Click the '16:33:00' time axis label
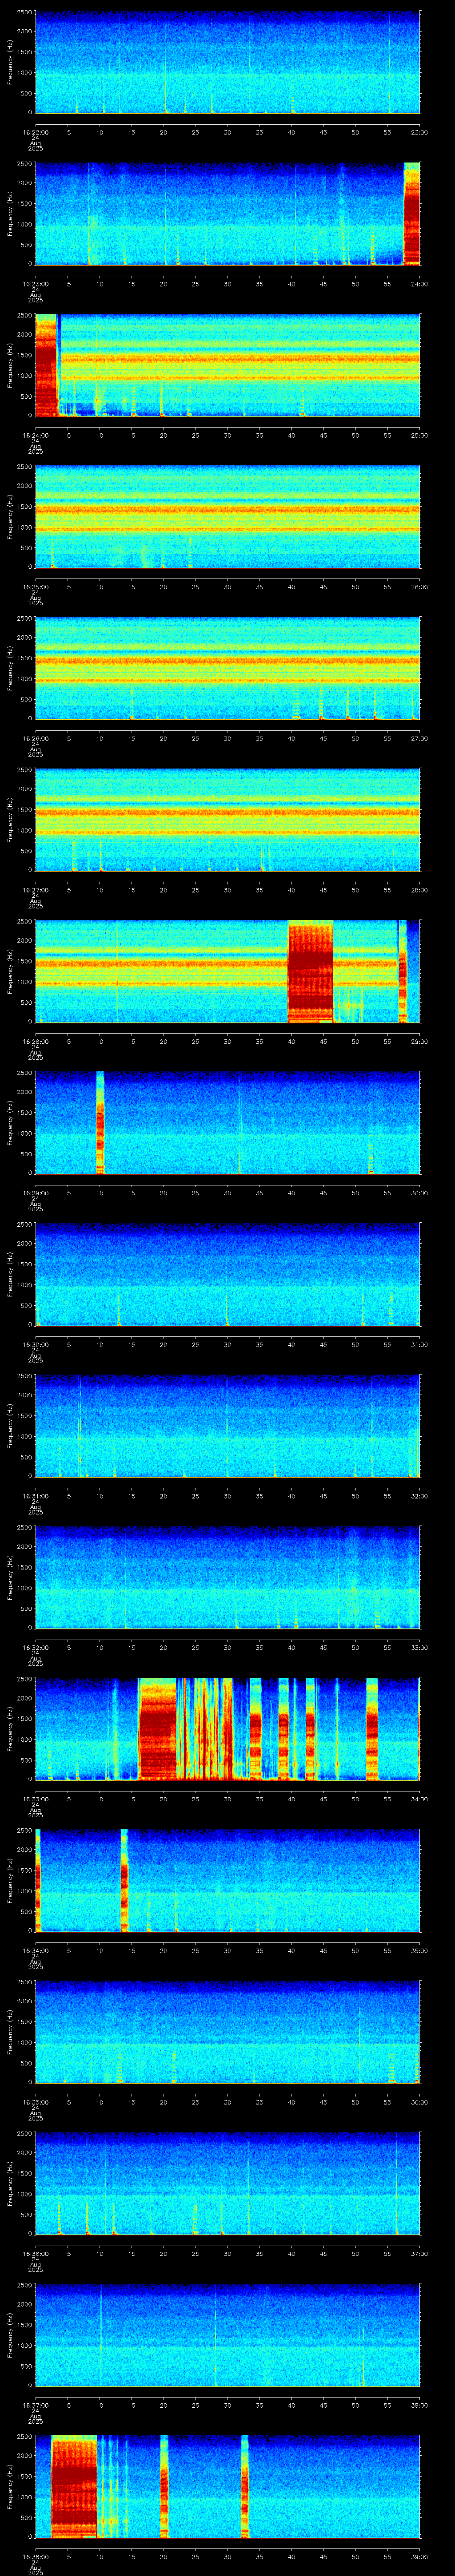The image size is (455, 2576). 35,1798
